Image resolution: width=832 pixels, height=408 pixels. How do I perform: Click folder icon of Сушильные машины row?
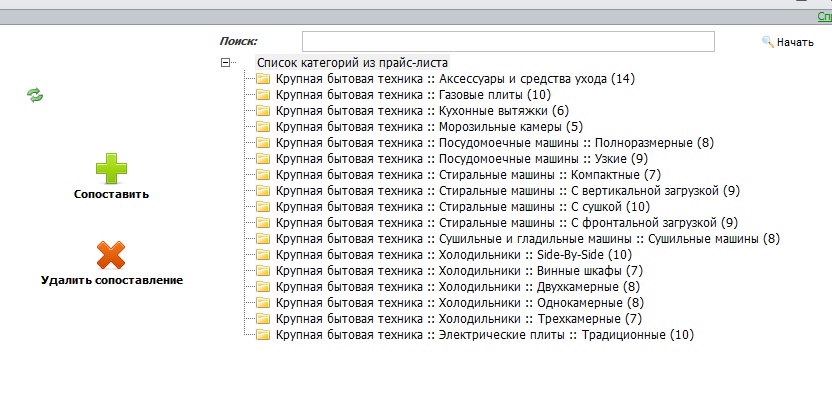[263, 239]
